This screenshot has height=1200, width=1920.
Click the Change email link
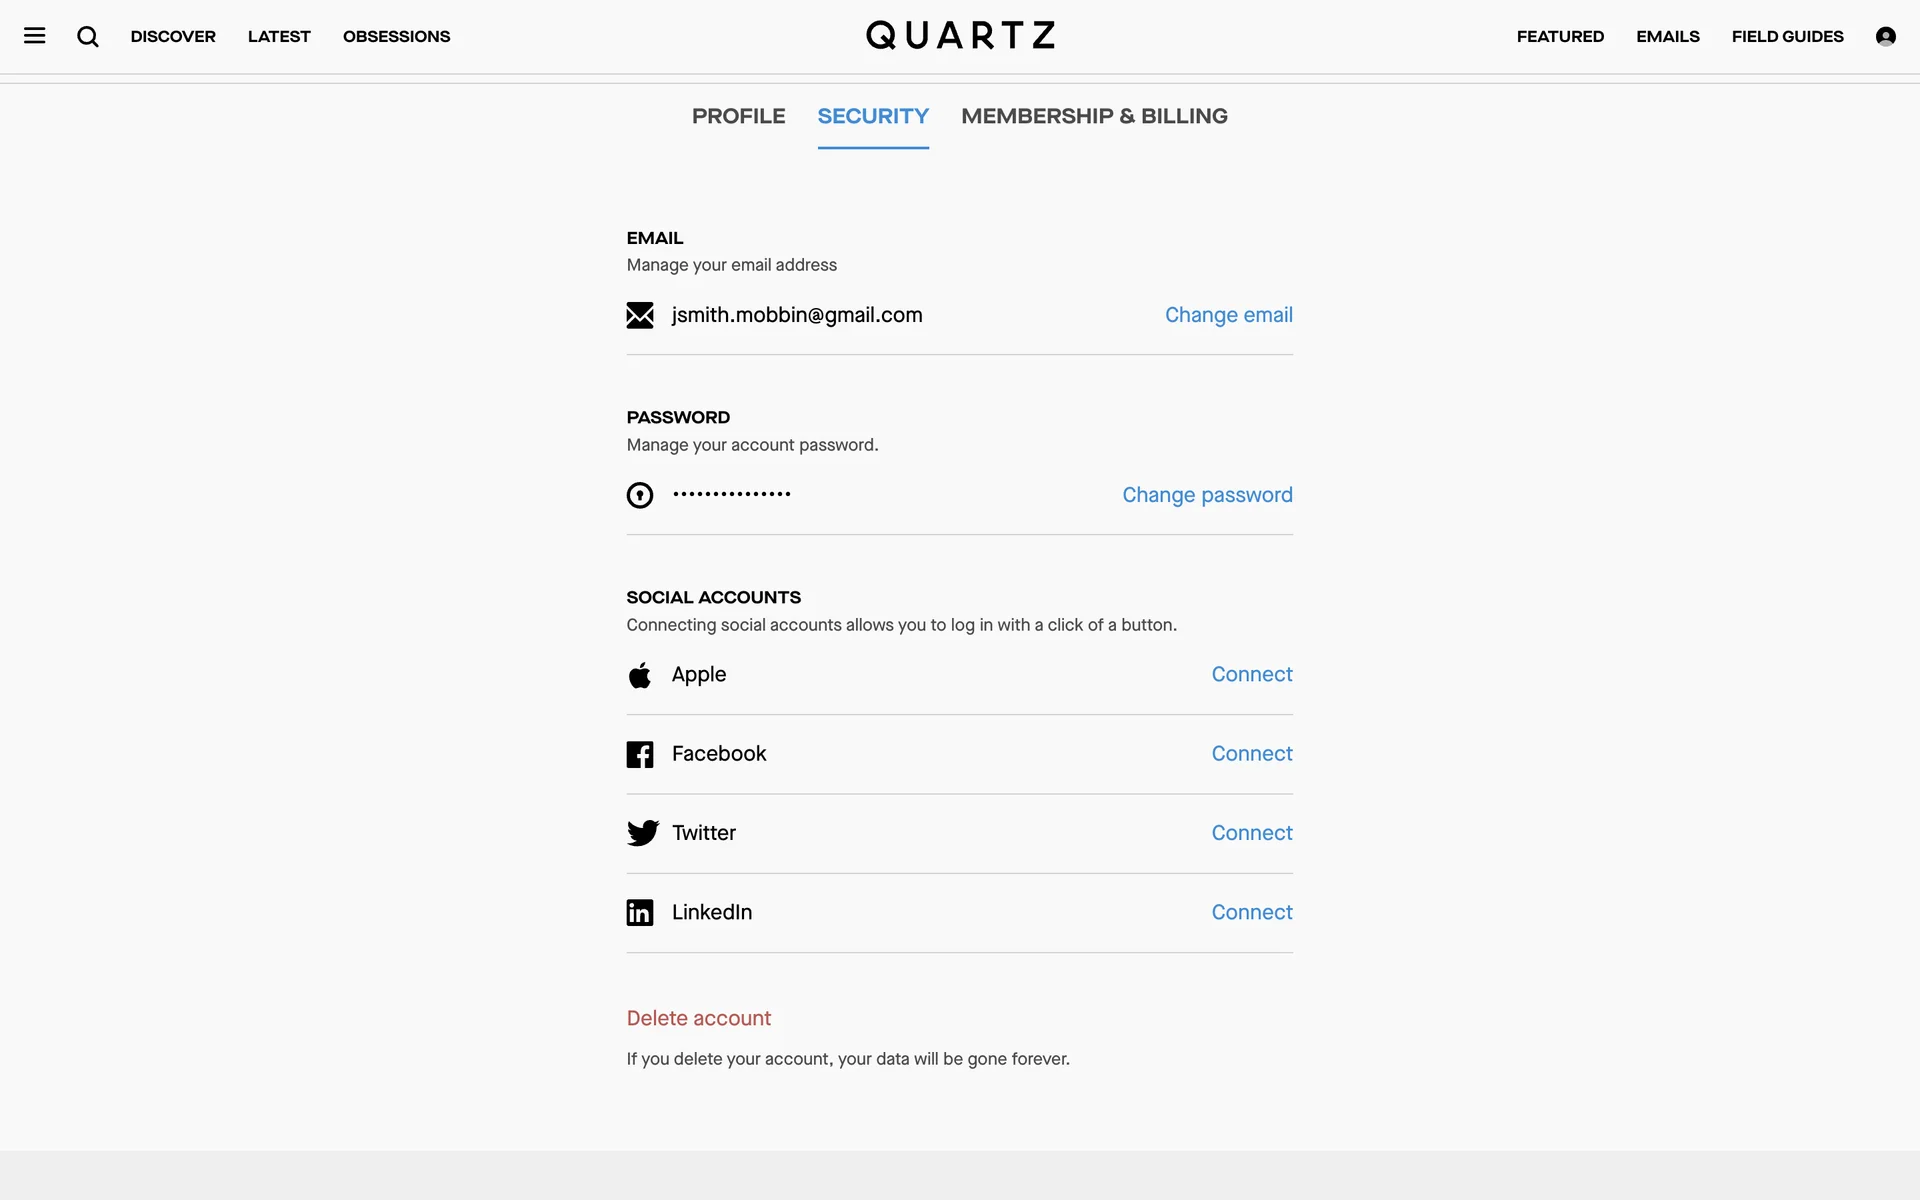1228,315
